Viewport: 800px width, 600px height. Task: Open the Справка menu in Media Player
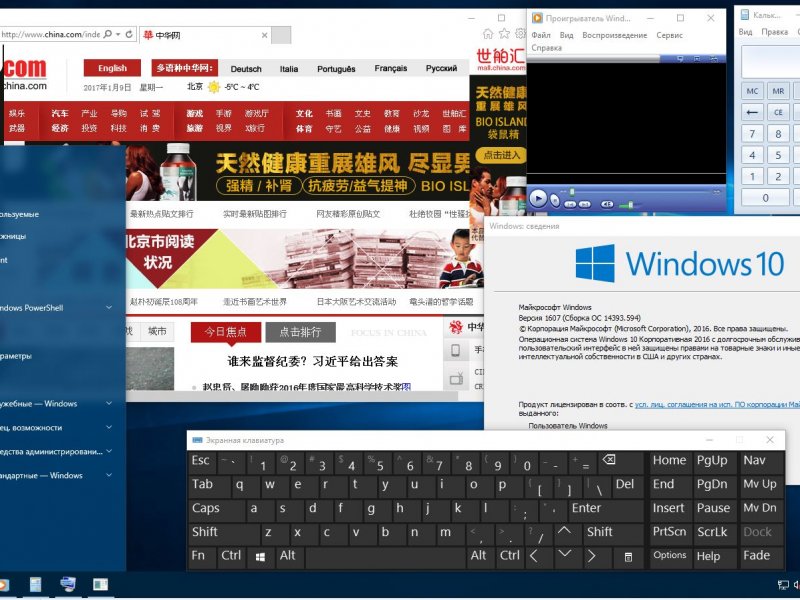(x=546, y=48)
